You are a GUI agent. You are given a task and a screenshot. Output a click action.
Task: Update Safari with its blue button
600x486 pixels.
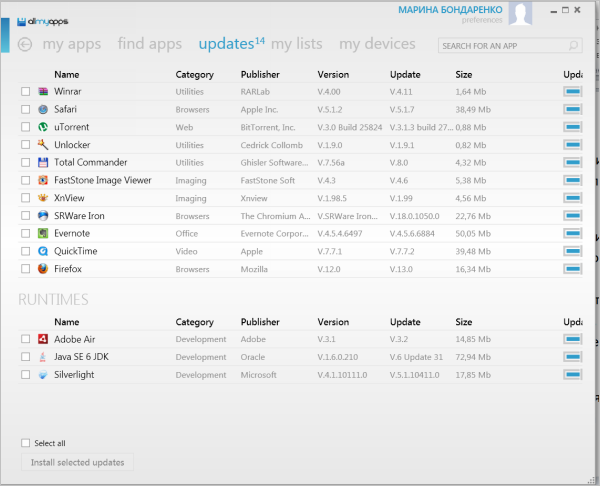click(573, 109)
